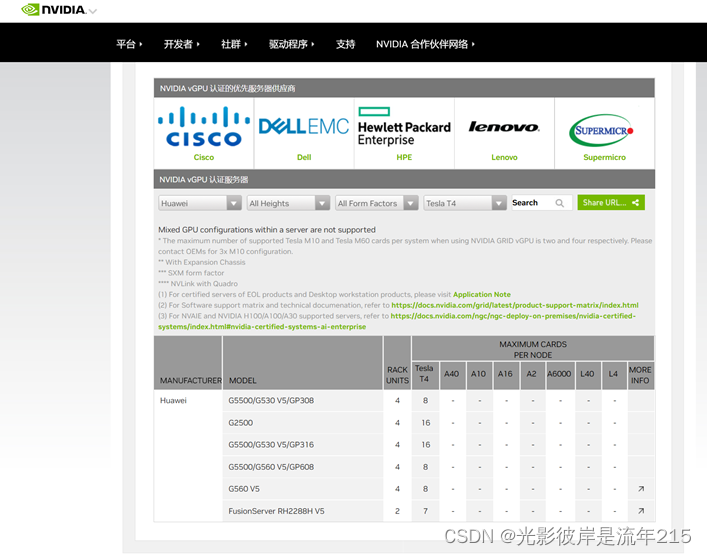Open the product-support-matrix docs link
This screenshot has width=707, height=556.
tap(514, 305)
